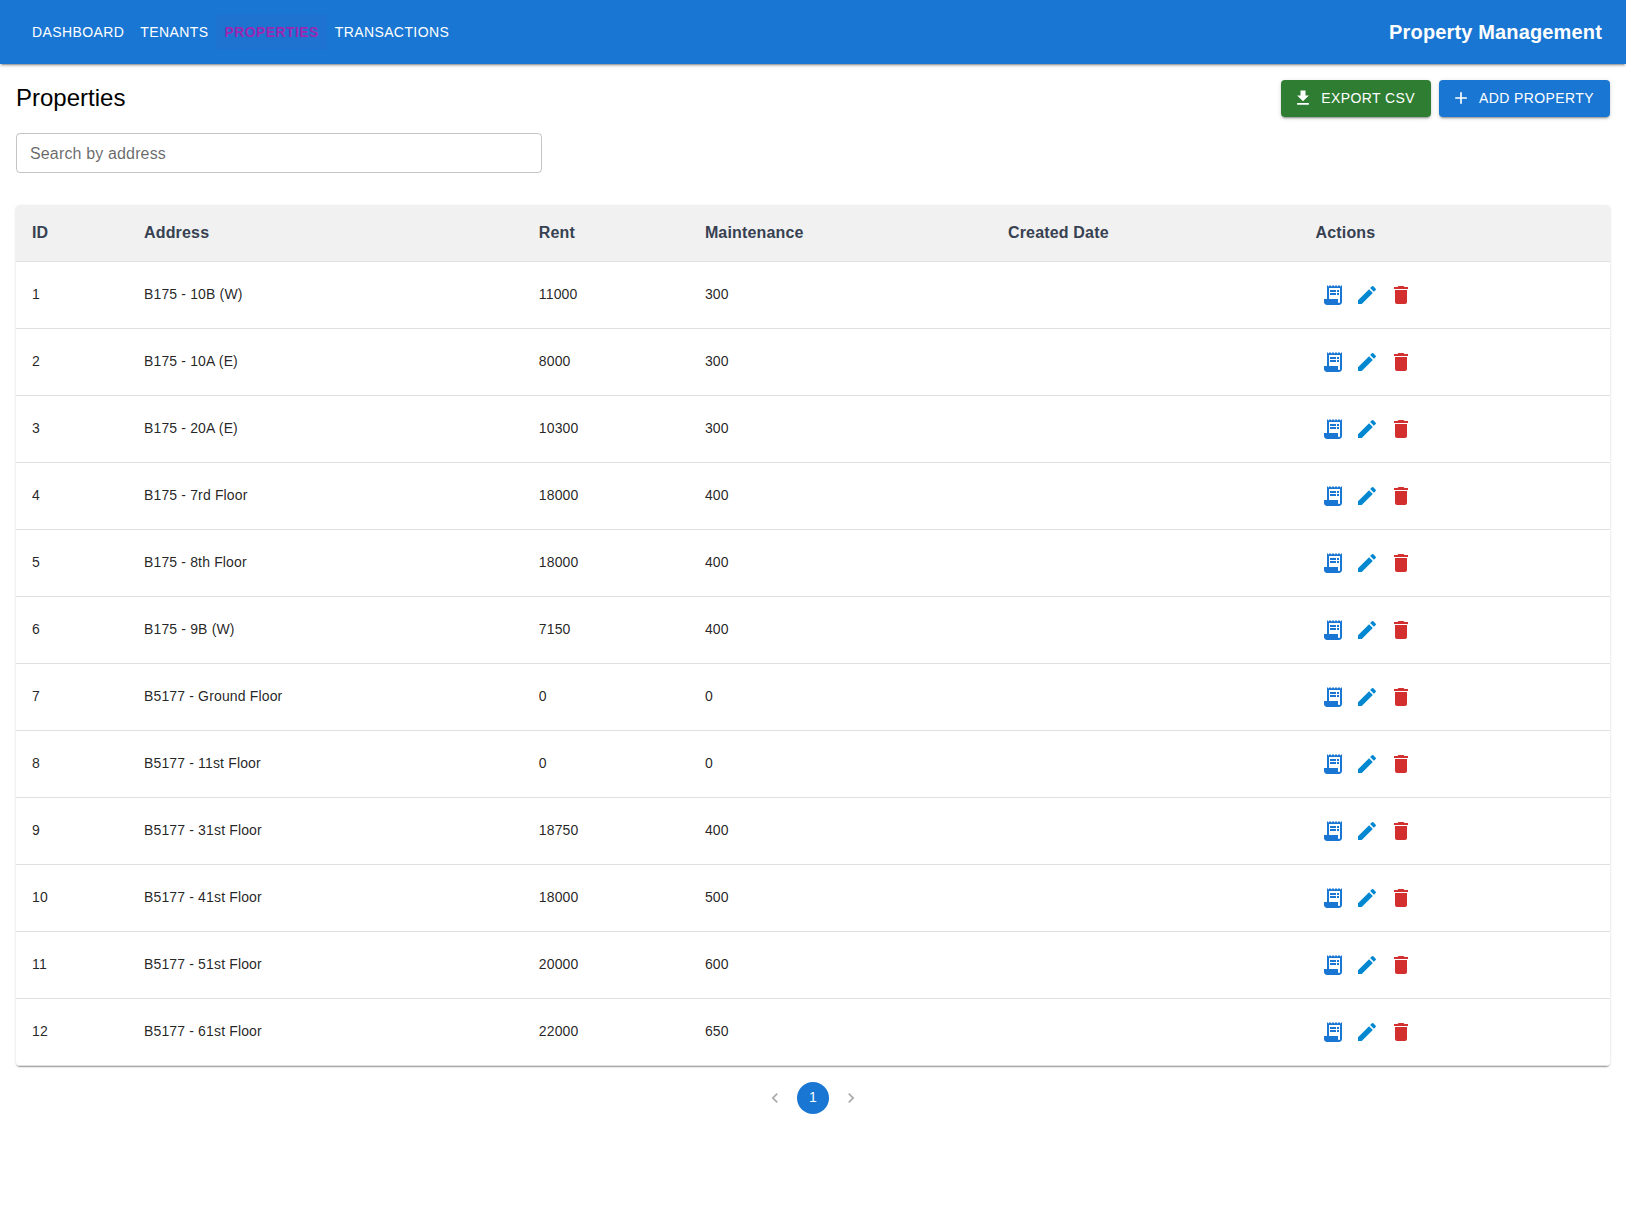Select page 1 in pagination
The width and height of the screenshot is (1626, 1223).
coord(813,1097)
